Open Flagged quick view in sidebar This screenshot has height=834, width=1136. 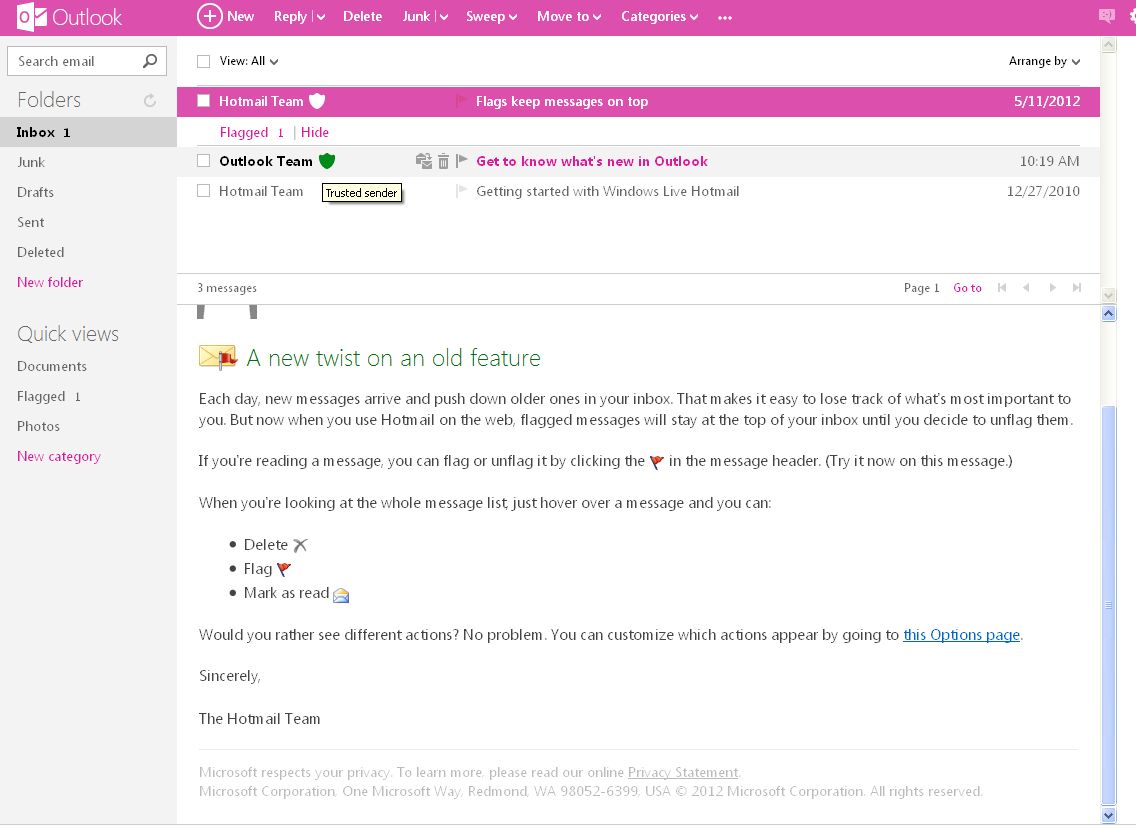[49, 396]
